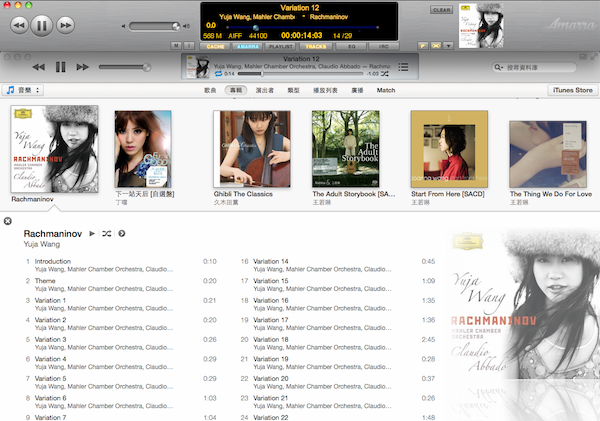Select track 20 Variation 18

point(338,343)
